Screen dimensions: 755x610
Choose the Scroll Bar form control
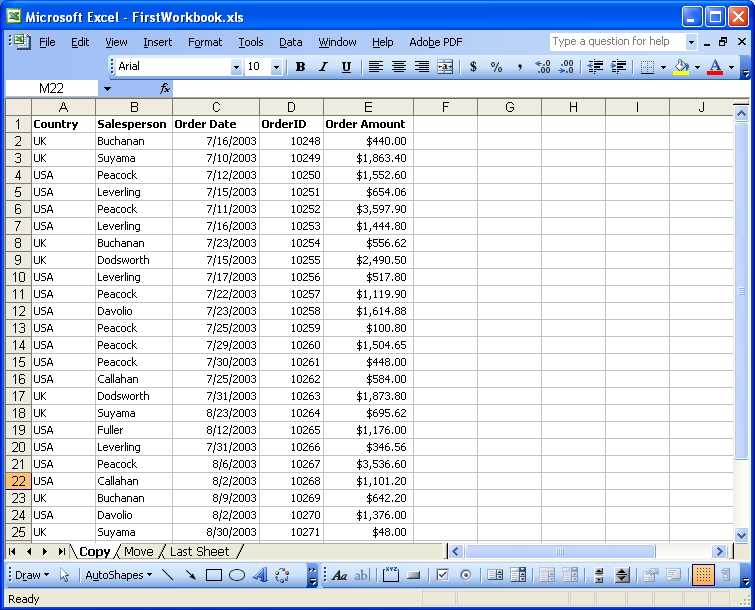tap(599, 575)
